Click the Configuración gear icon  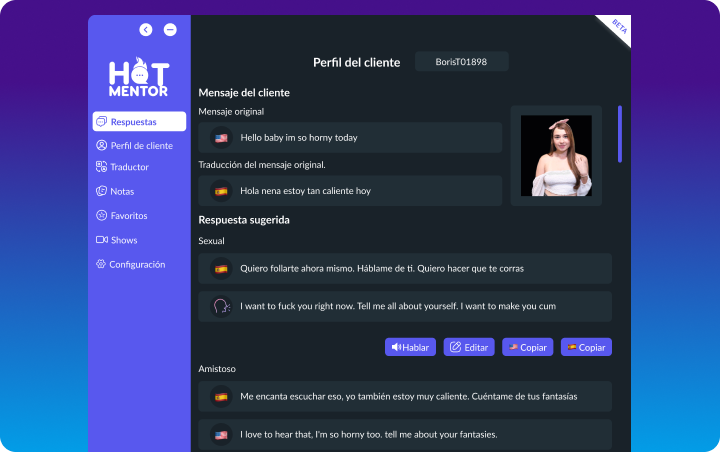tap(101, 264)
